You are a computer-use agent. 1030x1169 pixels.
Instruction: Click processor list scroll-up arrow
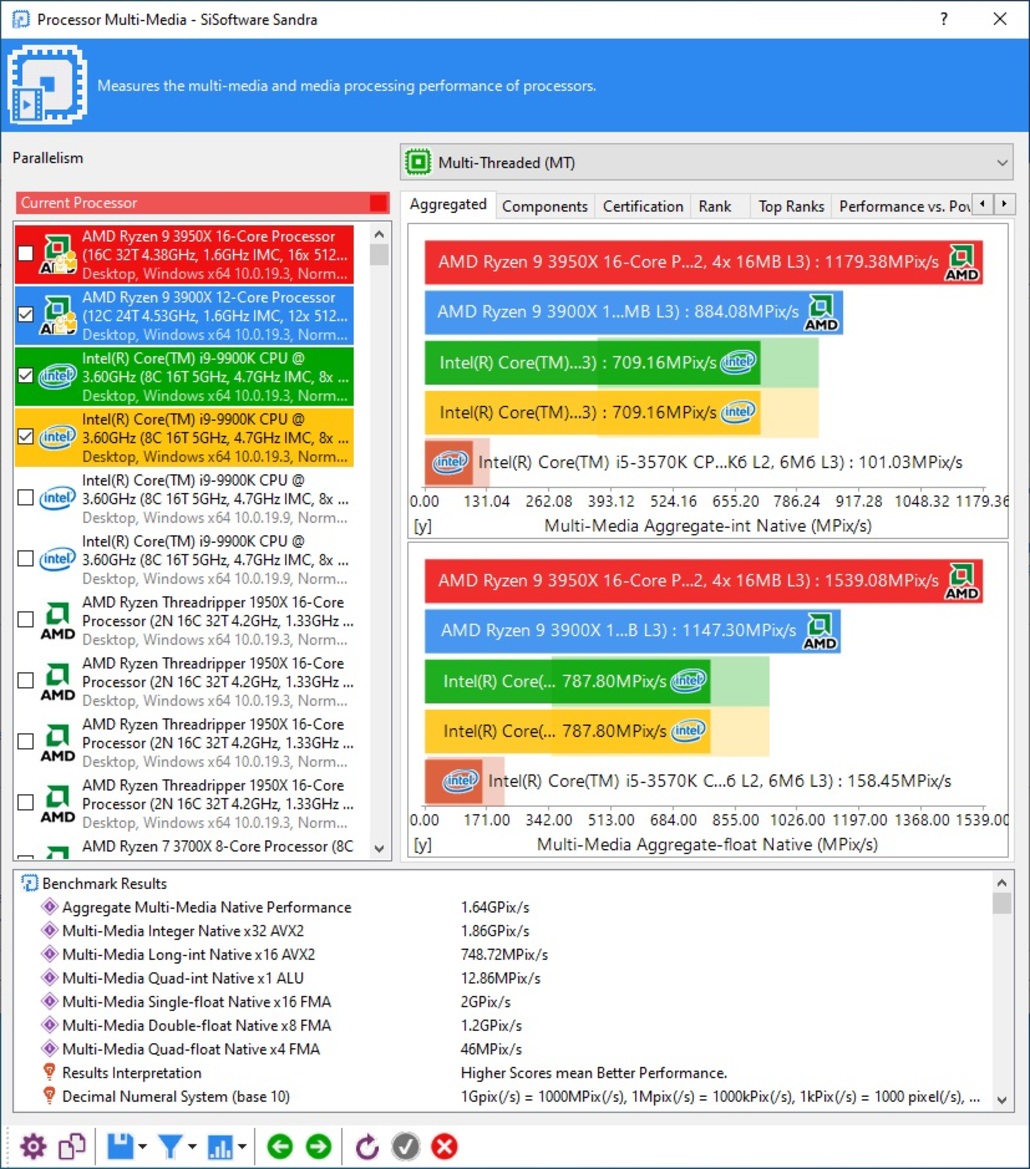(x=379, y=233)
